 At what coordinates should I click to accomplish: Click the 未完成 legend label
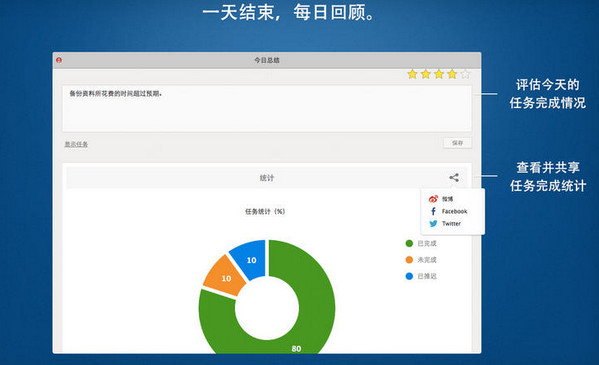pyautogui.click(x=427, y=260)
